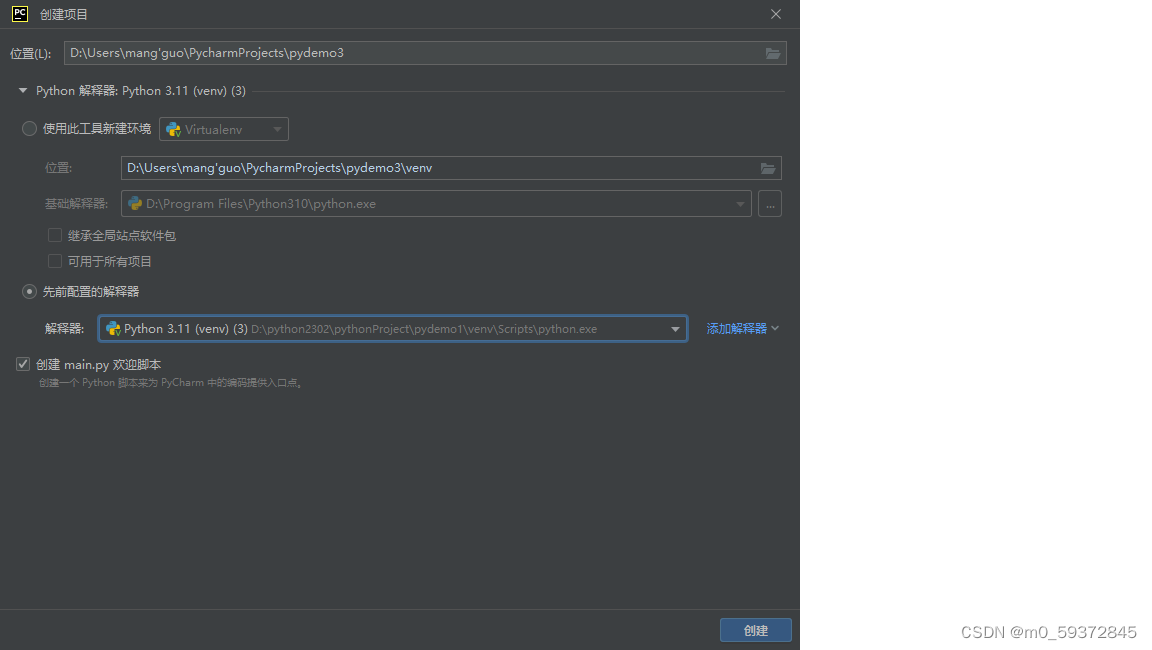Open the Virtualenv tool dropdown
The width and height of the screenshot is (1152, 650).
pyautogui.click(x=224, y=129)
